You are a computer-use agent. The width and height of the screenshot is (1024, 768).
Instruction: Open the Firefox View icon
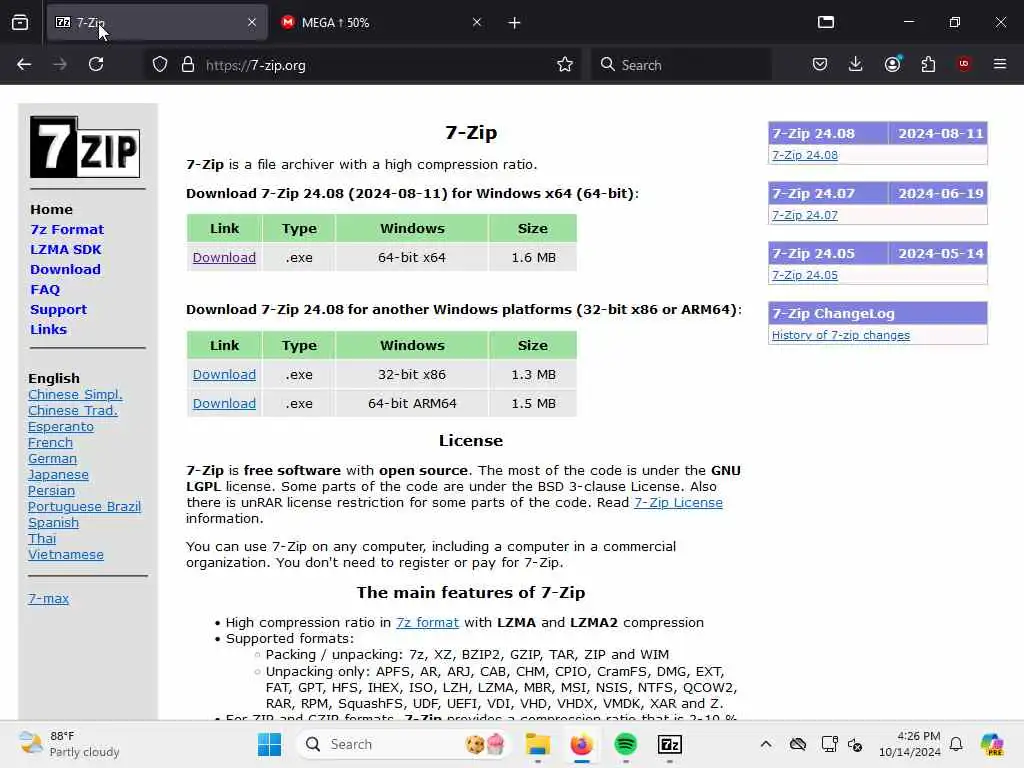pos(20,22)
